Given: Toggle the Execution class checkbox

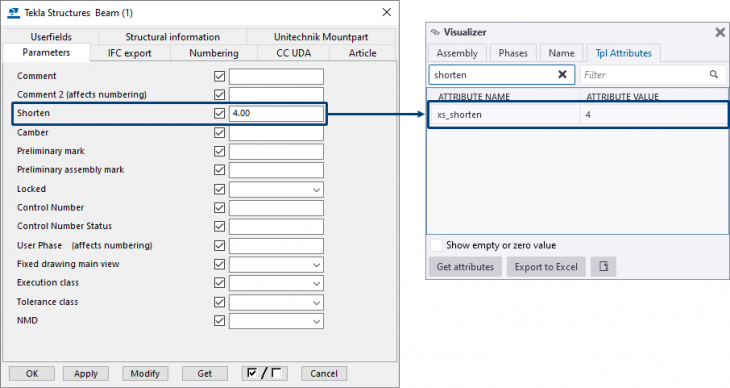Looking at the screenshot, I should (219, 283).
